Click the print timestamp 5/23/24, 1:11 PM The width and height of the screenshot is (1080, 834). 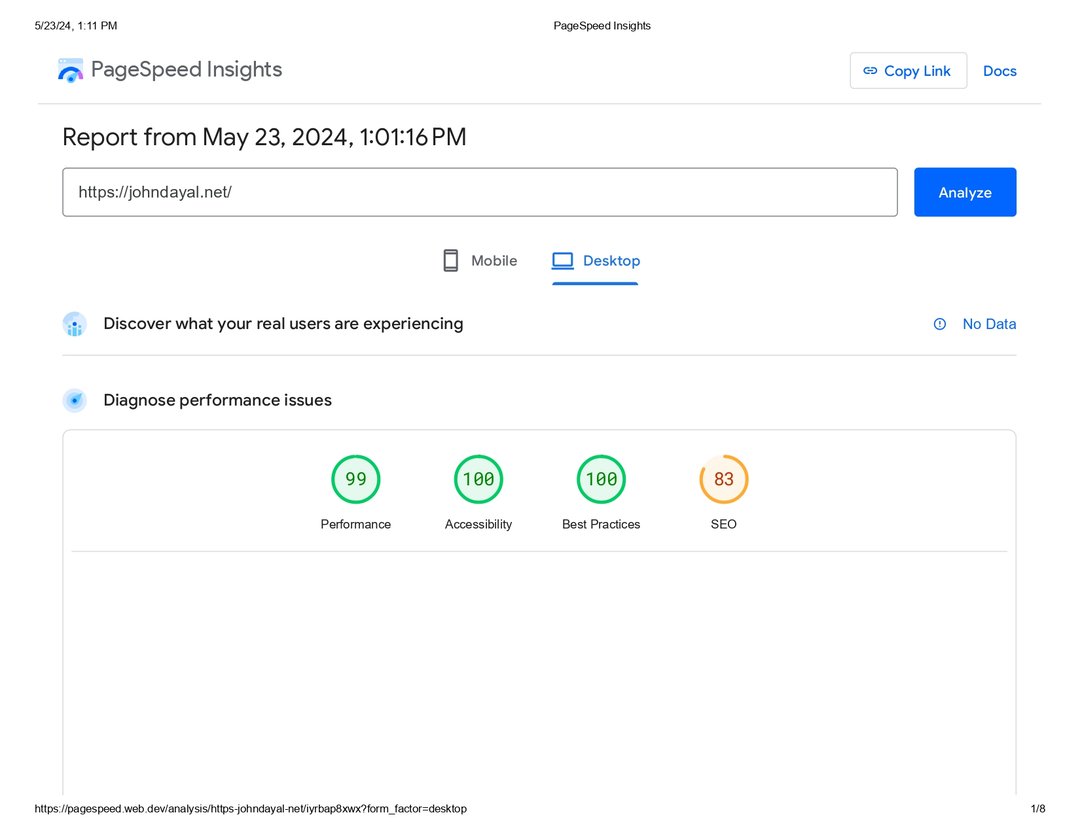tap(76, 26)
